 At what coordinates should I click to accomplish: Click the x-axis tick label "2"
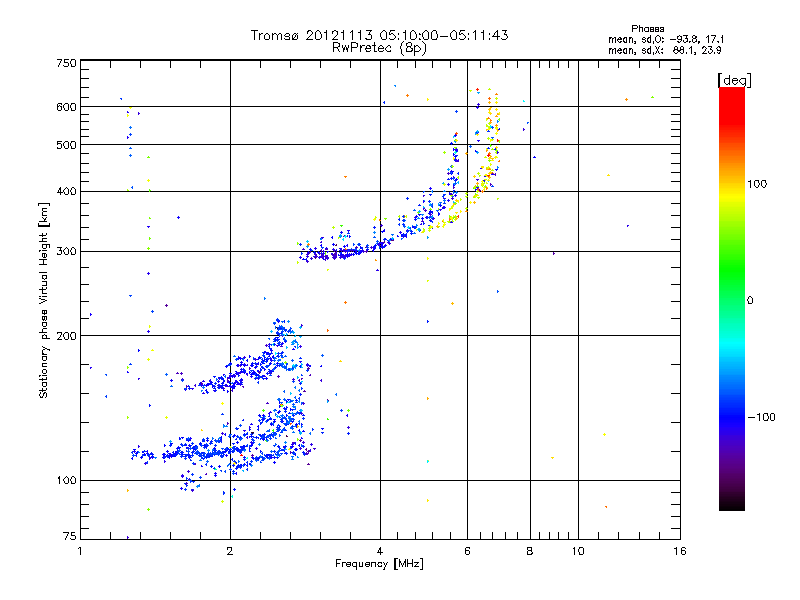230,551
